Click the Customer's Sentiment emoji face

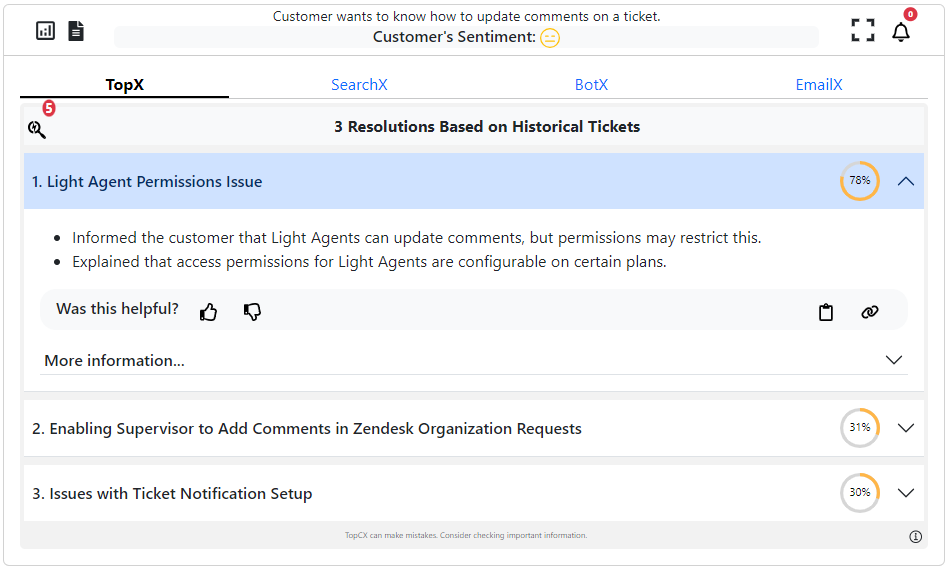tap(550, 38)
